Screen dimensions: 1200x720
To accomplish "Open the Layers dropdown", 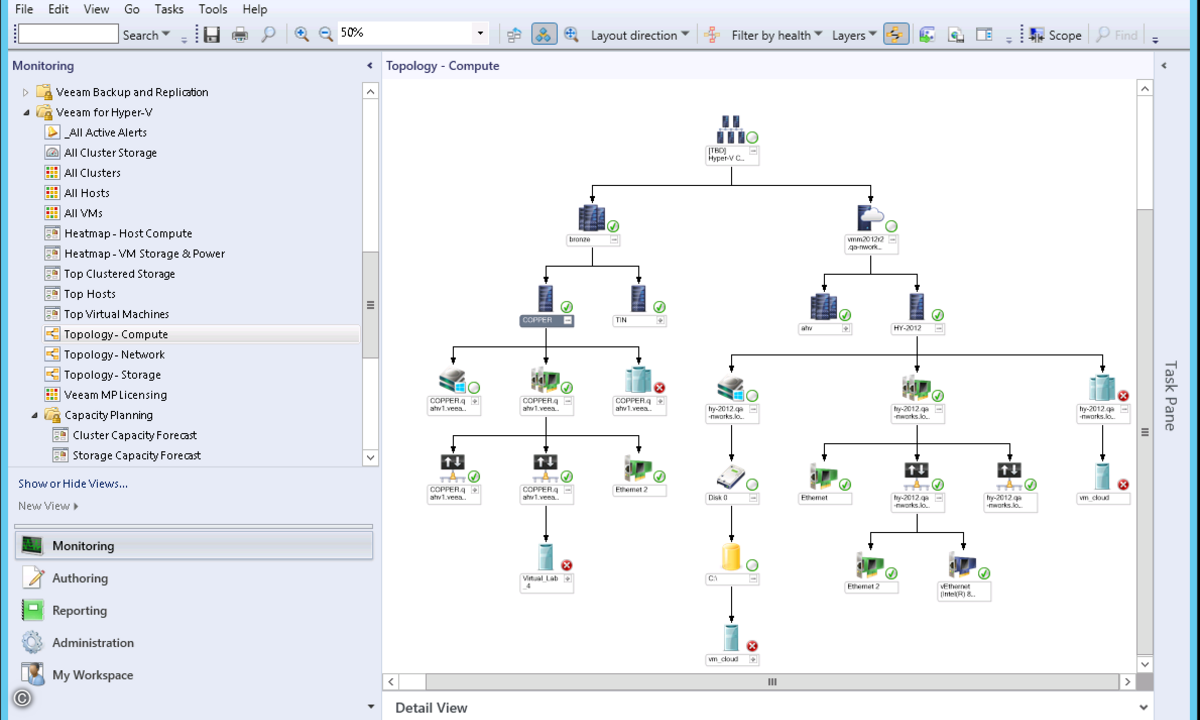I will pos(854,35).
